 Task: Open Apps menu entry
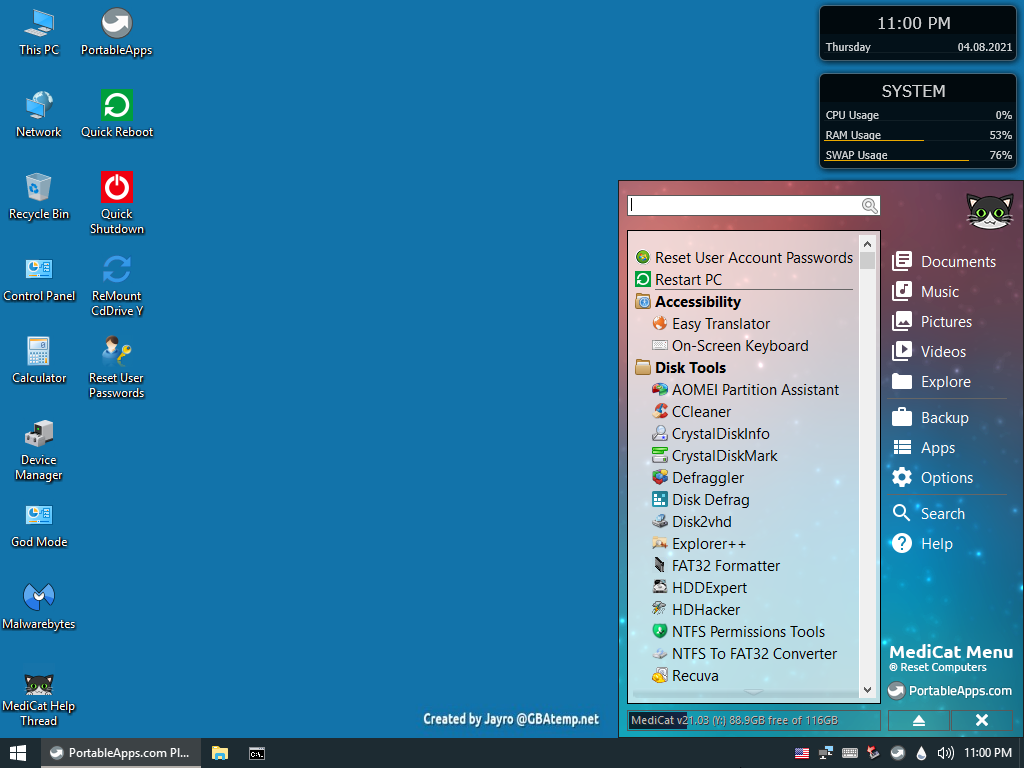coord(923,447)
